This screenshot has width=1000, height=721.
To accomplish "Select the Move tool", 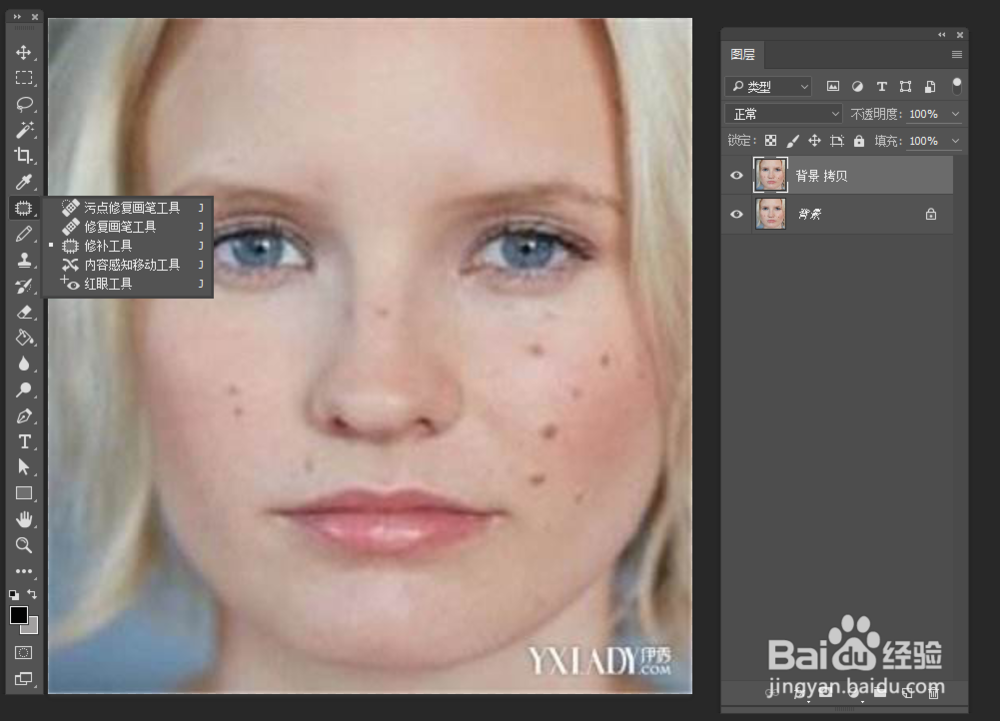I will (24, 52).
